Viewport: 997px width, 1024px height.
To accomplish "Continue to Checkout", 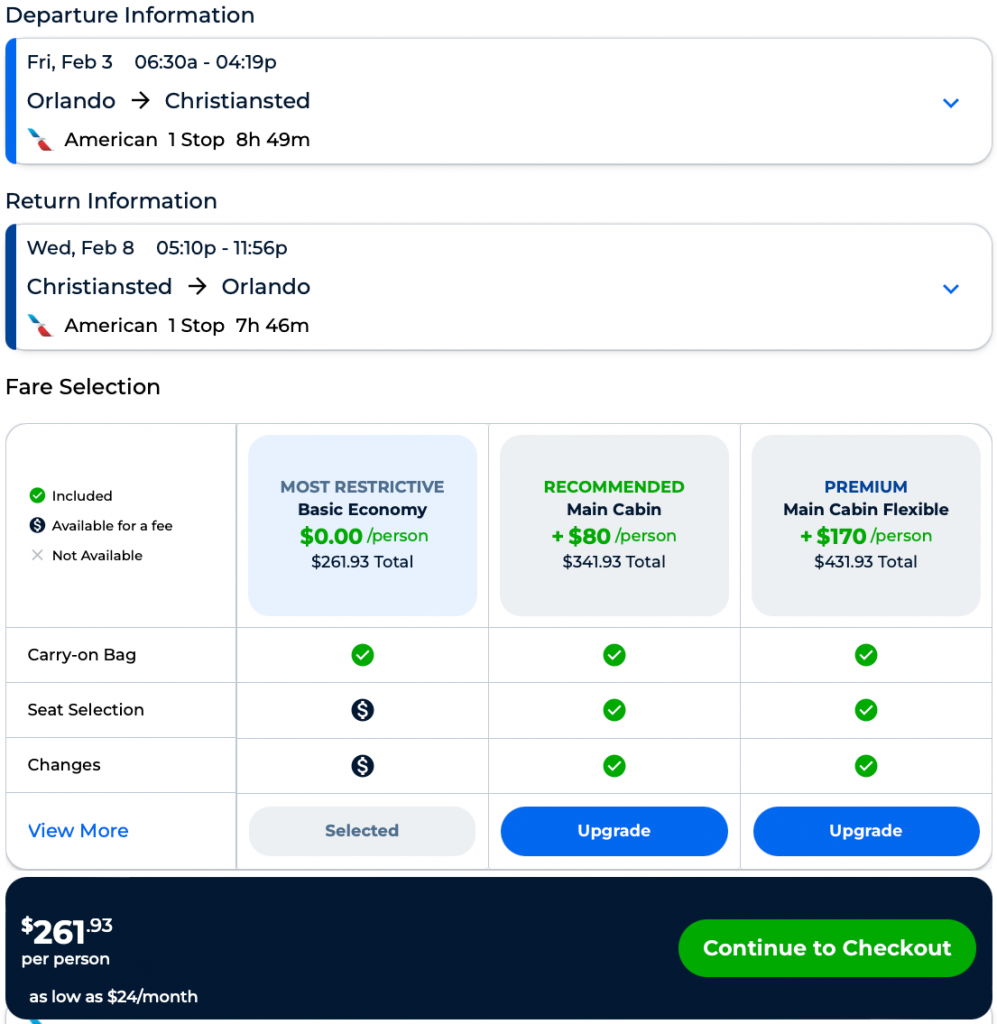I will click(827, 948).
